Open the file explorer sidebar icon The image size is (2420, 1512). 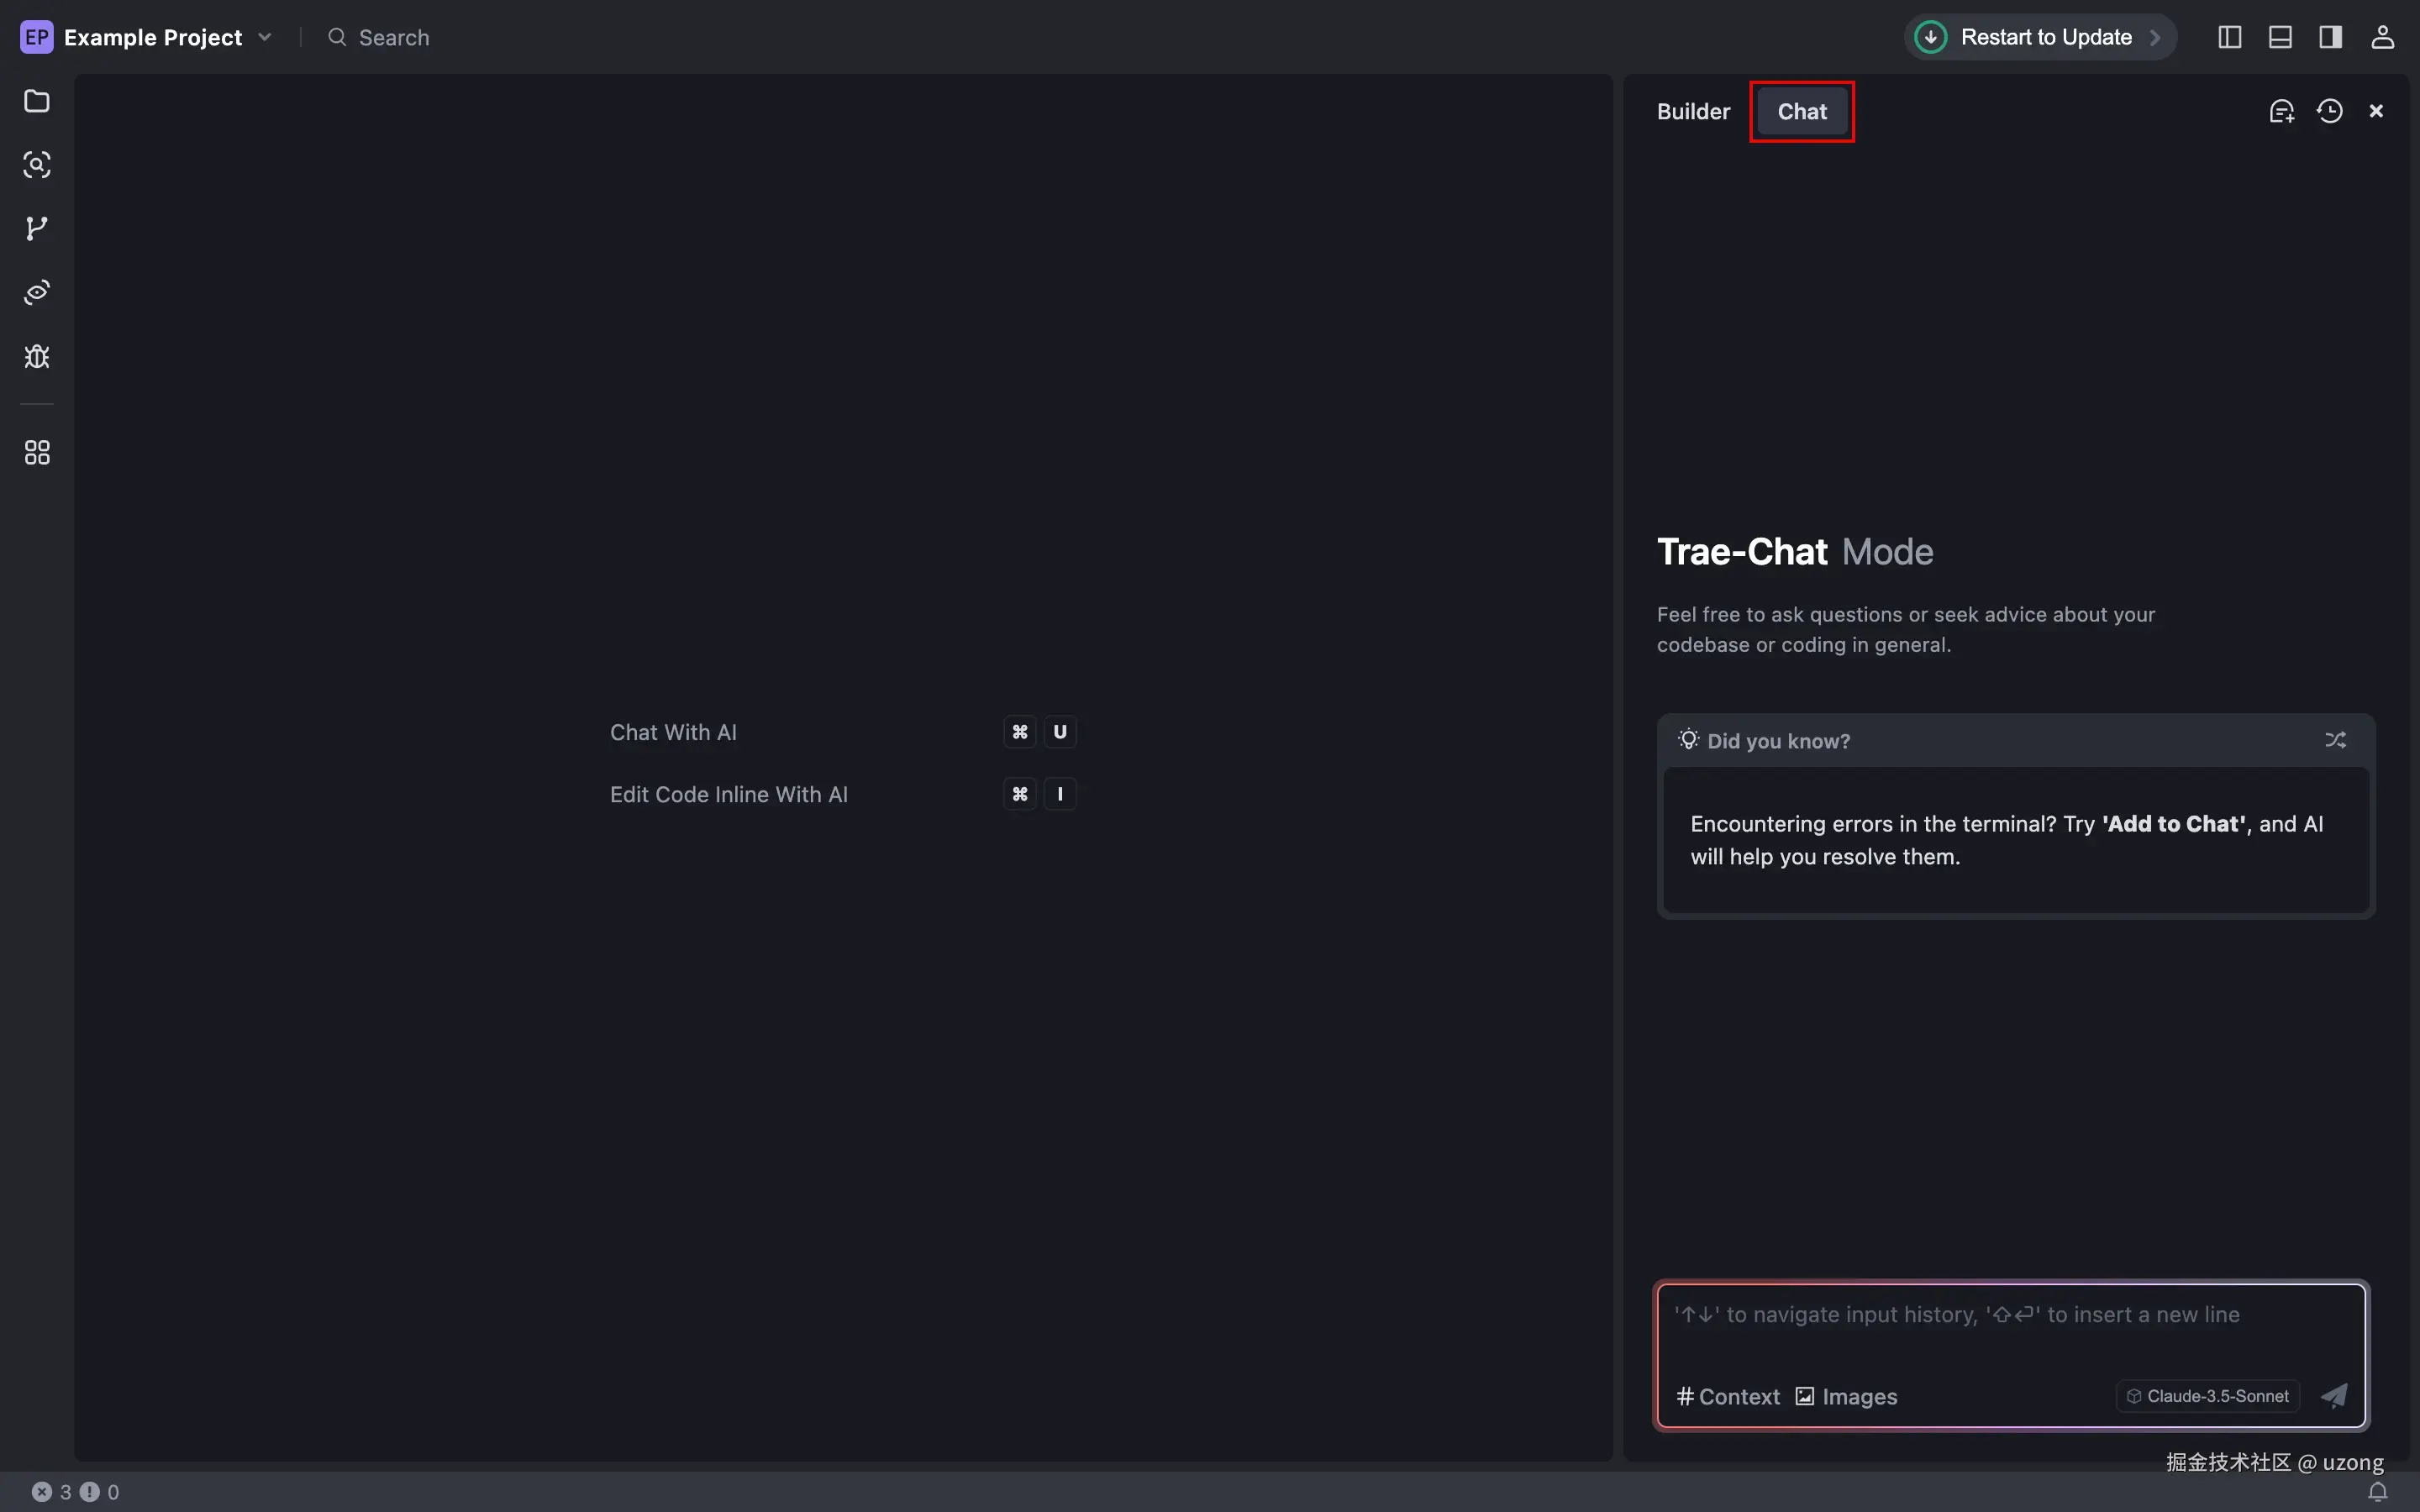coord(37,101)
